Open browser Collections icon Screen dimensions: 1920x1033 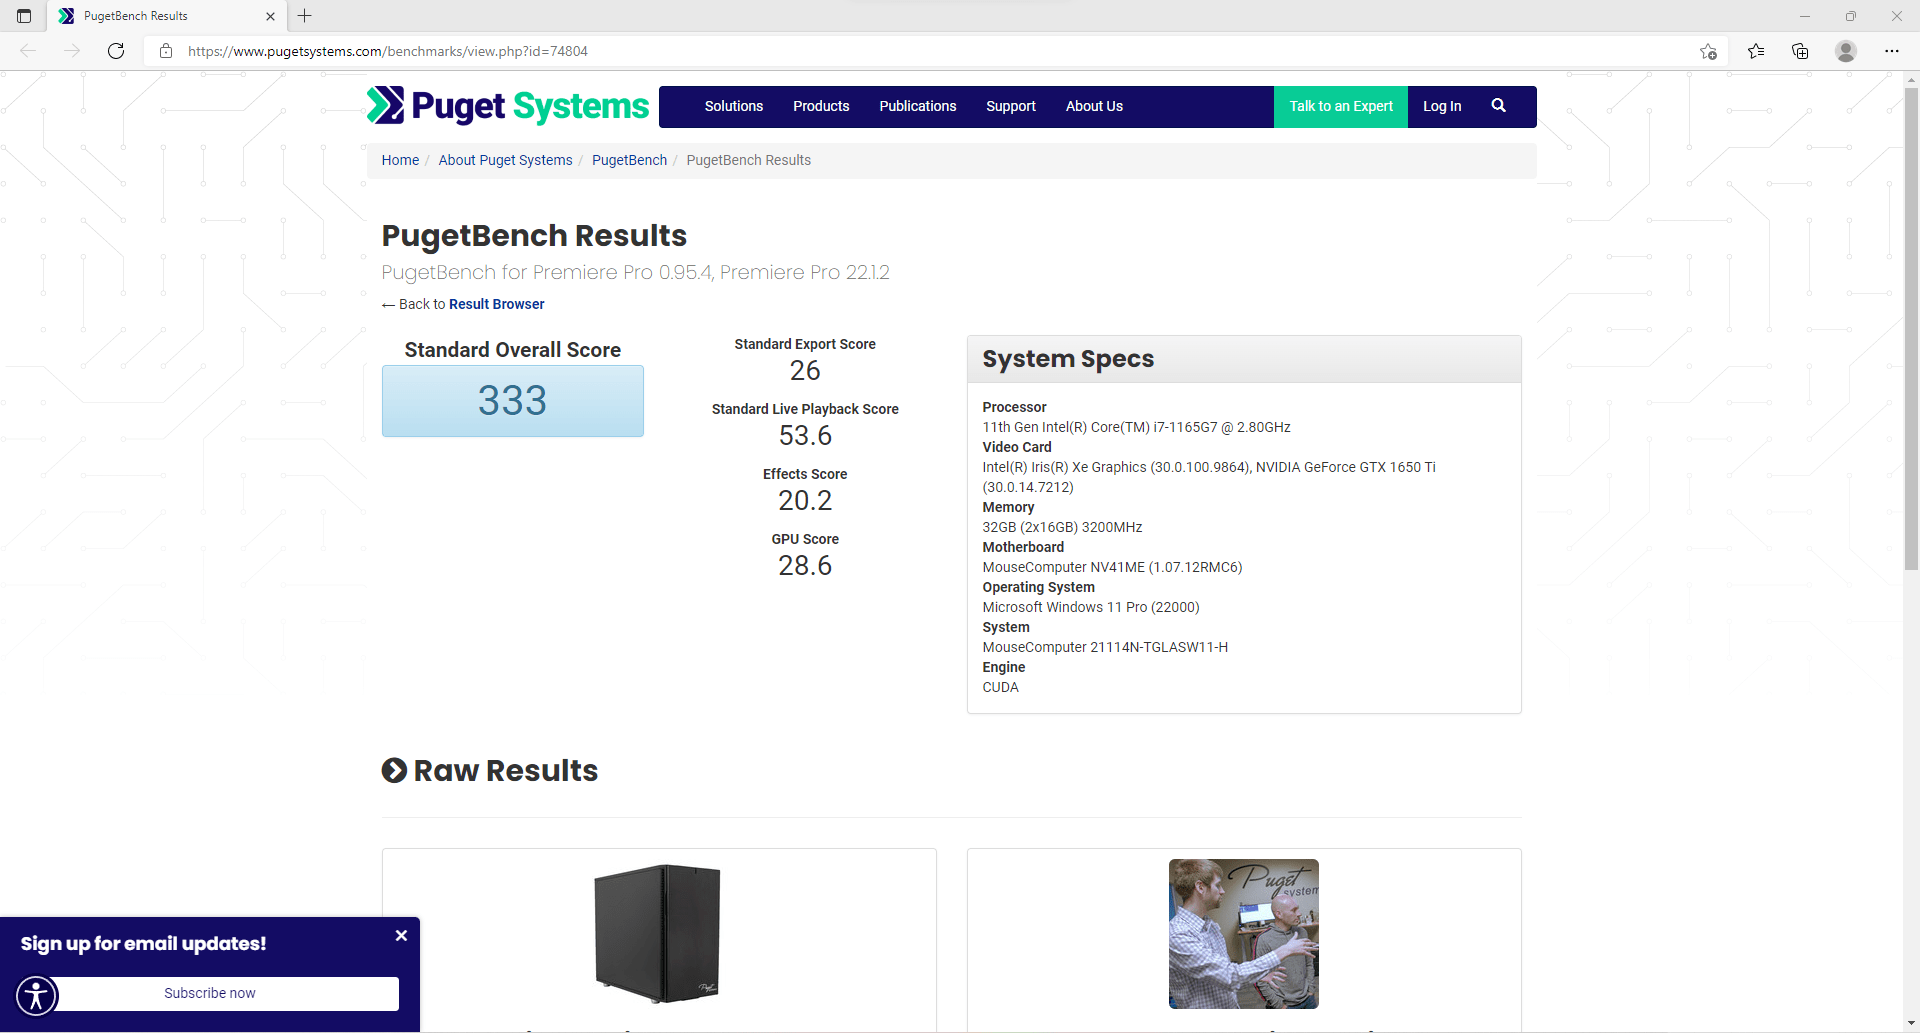tap(1800, 51)
